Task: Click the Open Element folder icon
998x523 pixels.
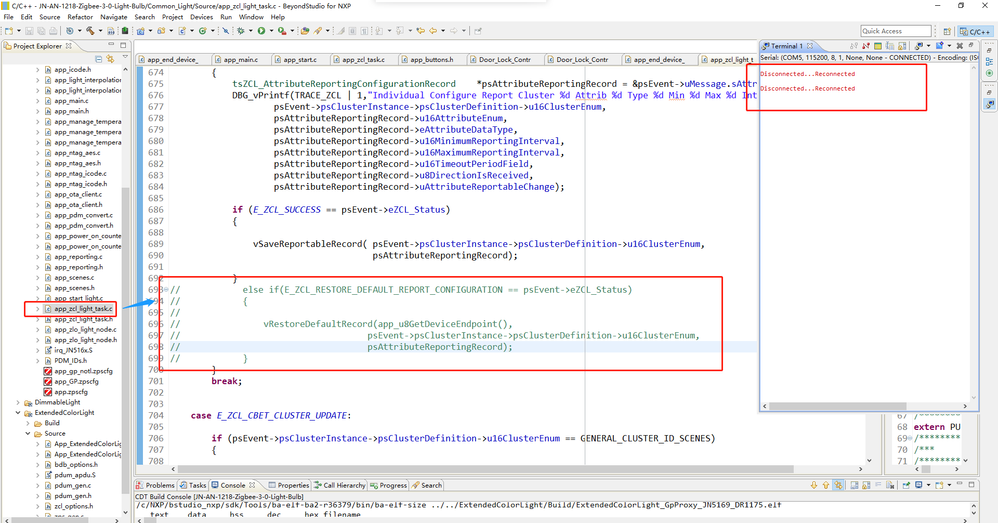Action: pyautogui.click(x=304, y=31)
